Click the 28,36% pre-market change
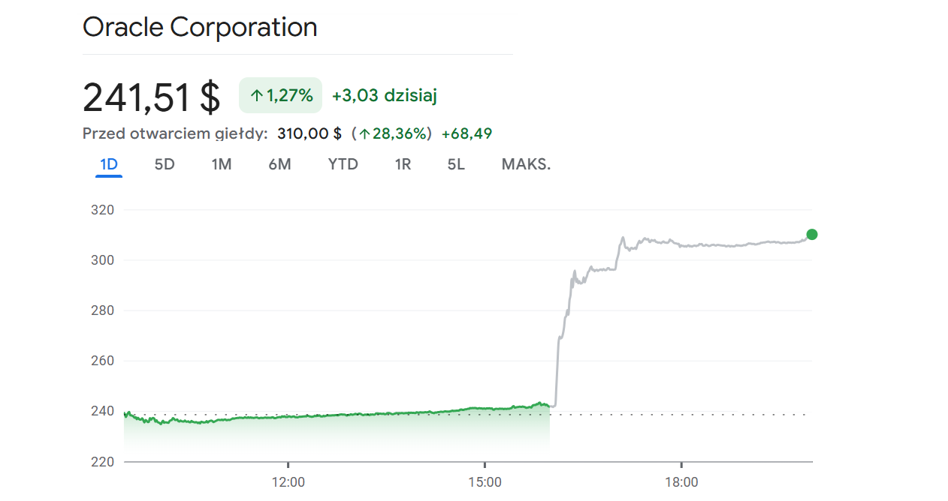948x501 pixels. click(392, 134)
